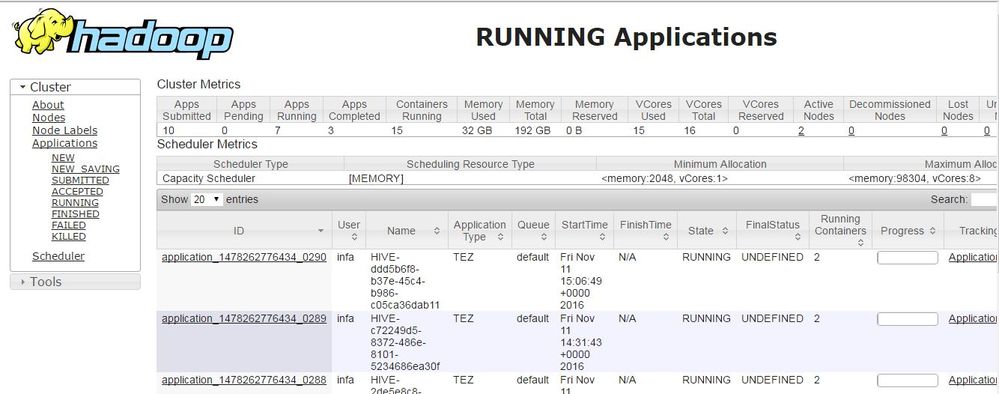Click name HIVE-ddd5b6f8 cell
The width and height of the screenshot is (999, 394).
[405, 281]
